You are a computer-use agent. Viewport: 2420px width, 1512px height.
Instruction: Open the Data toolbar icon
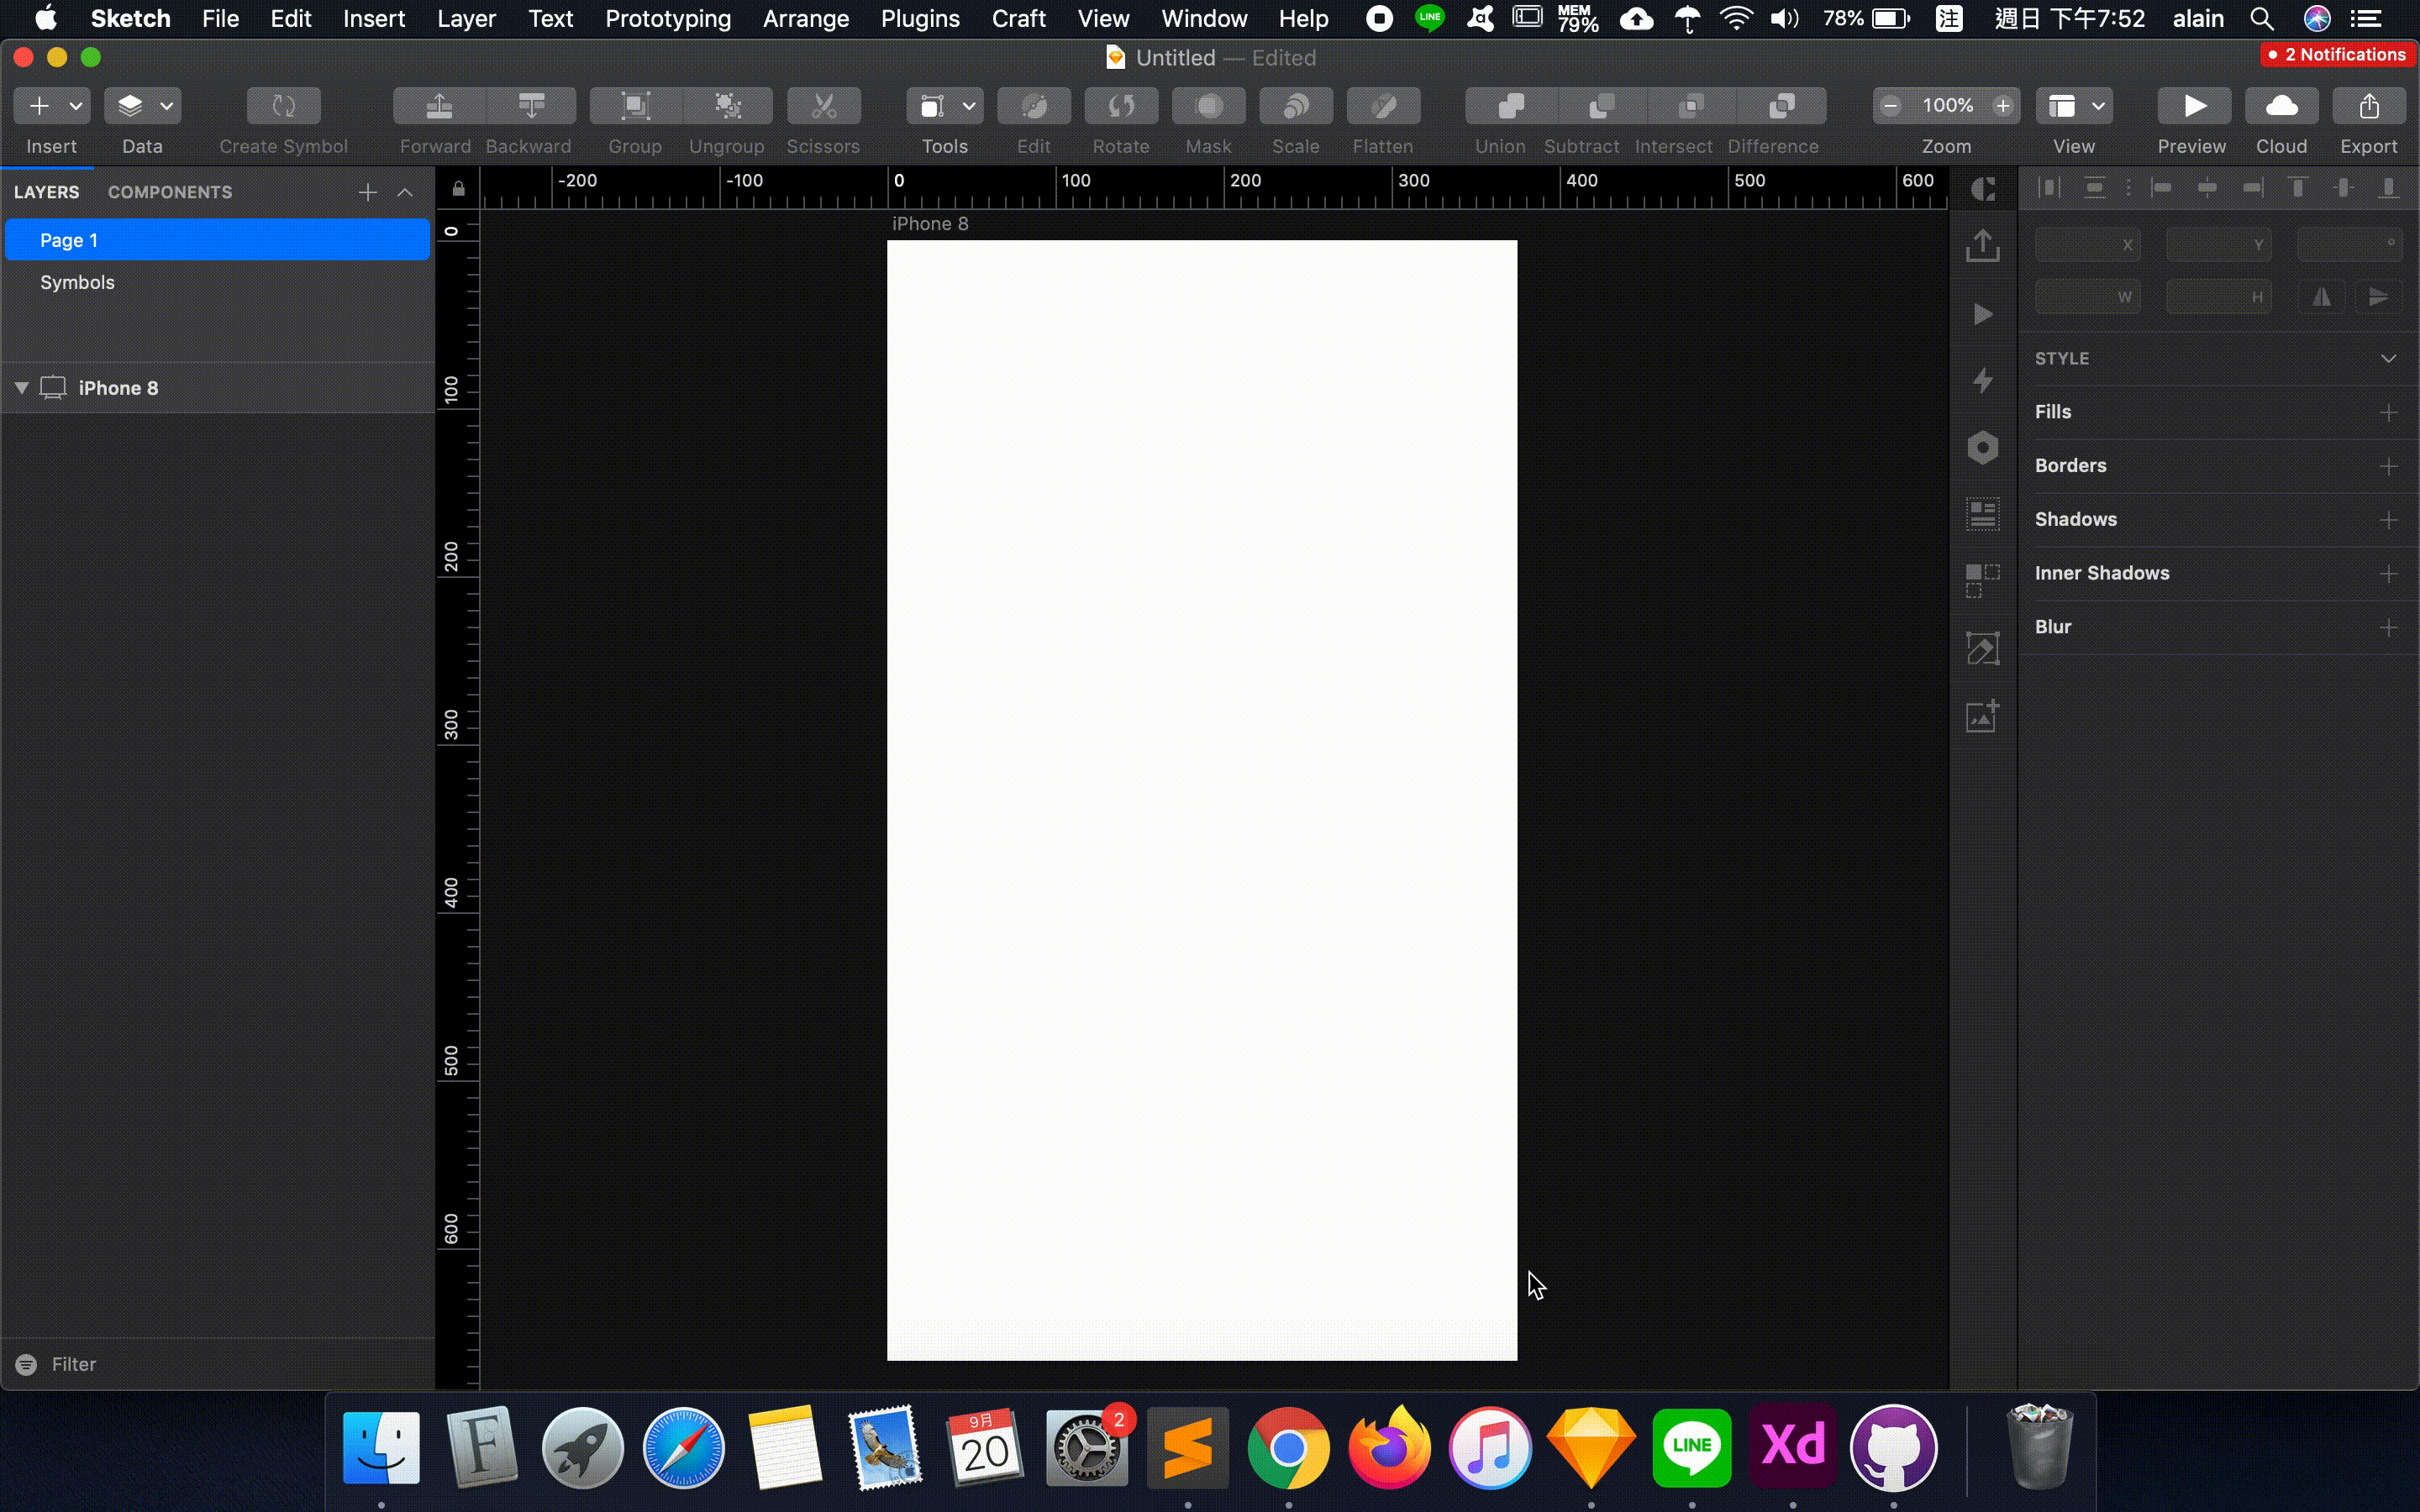click(131, 106)
